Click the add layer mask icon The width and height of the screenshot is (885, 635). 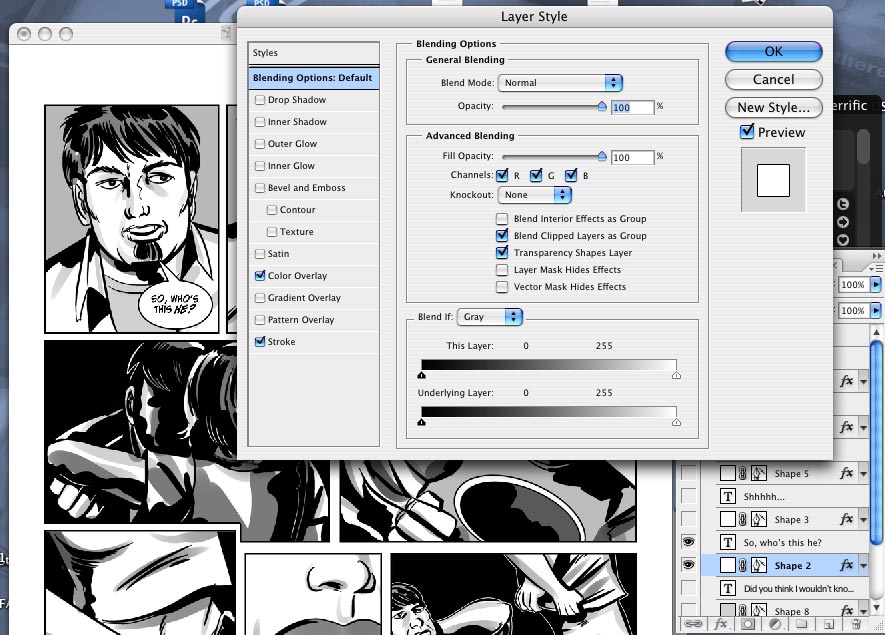pyautogui.click(x=746, y=625)
